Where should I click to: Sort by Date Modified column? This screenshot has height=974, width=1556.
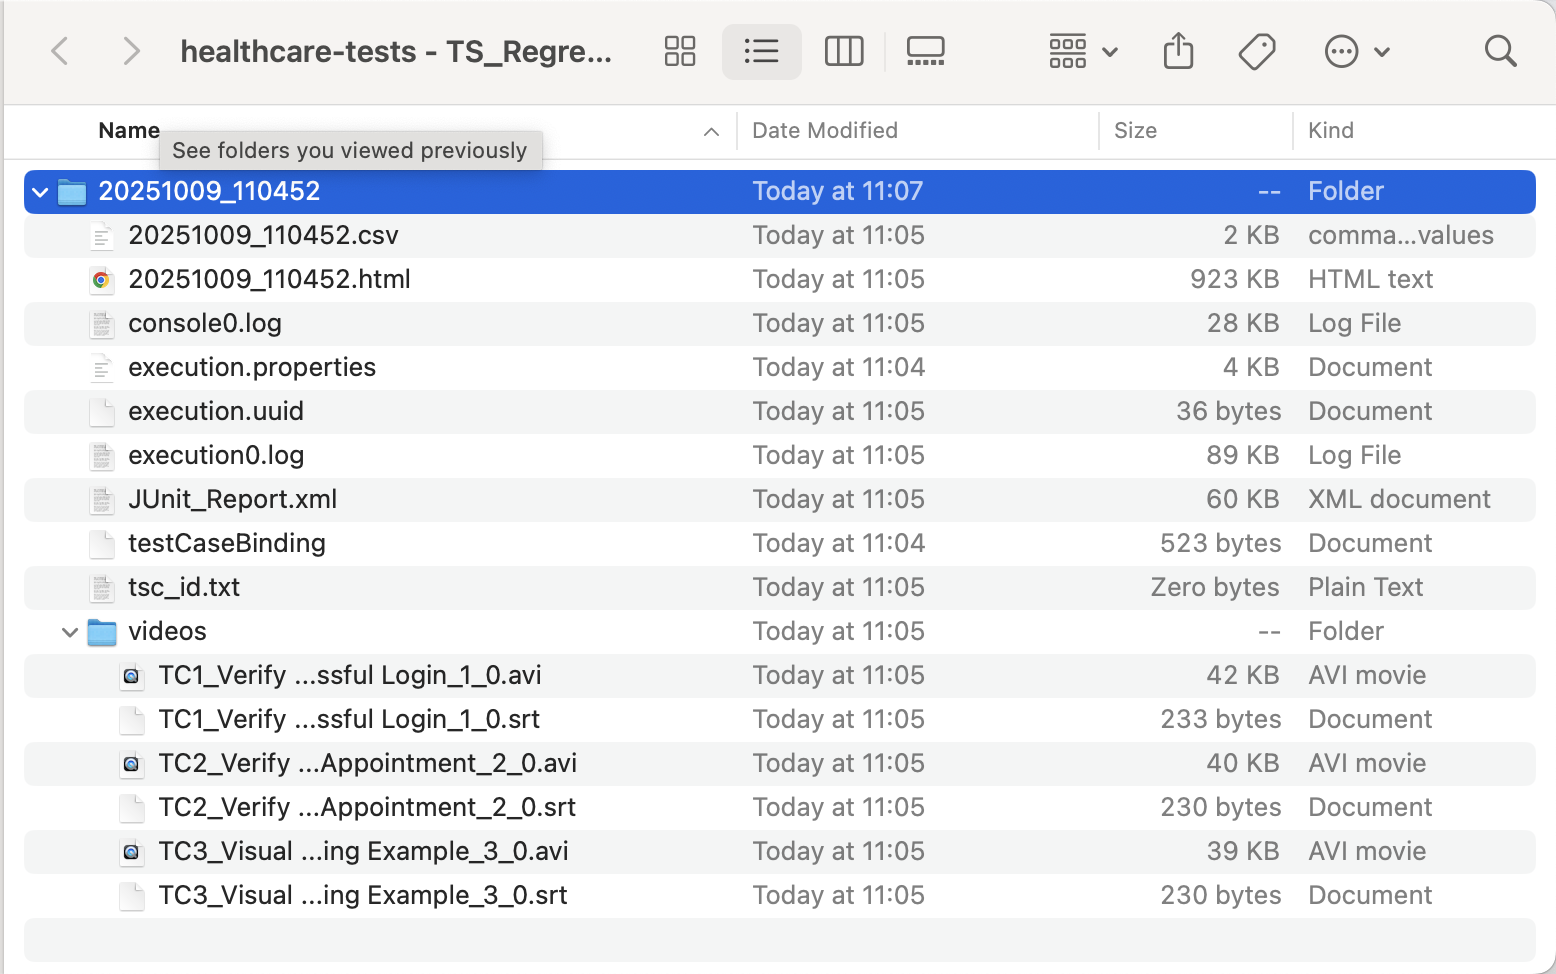825,131
